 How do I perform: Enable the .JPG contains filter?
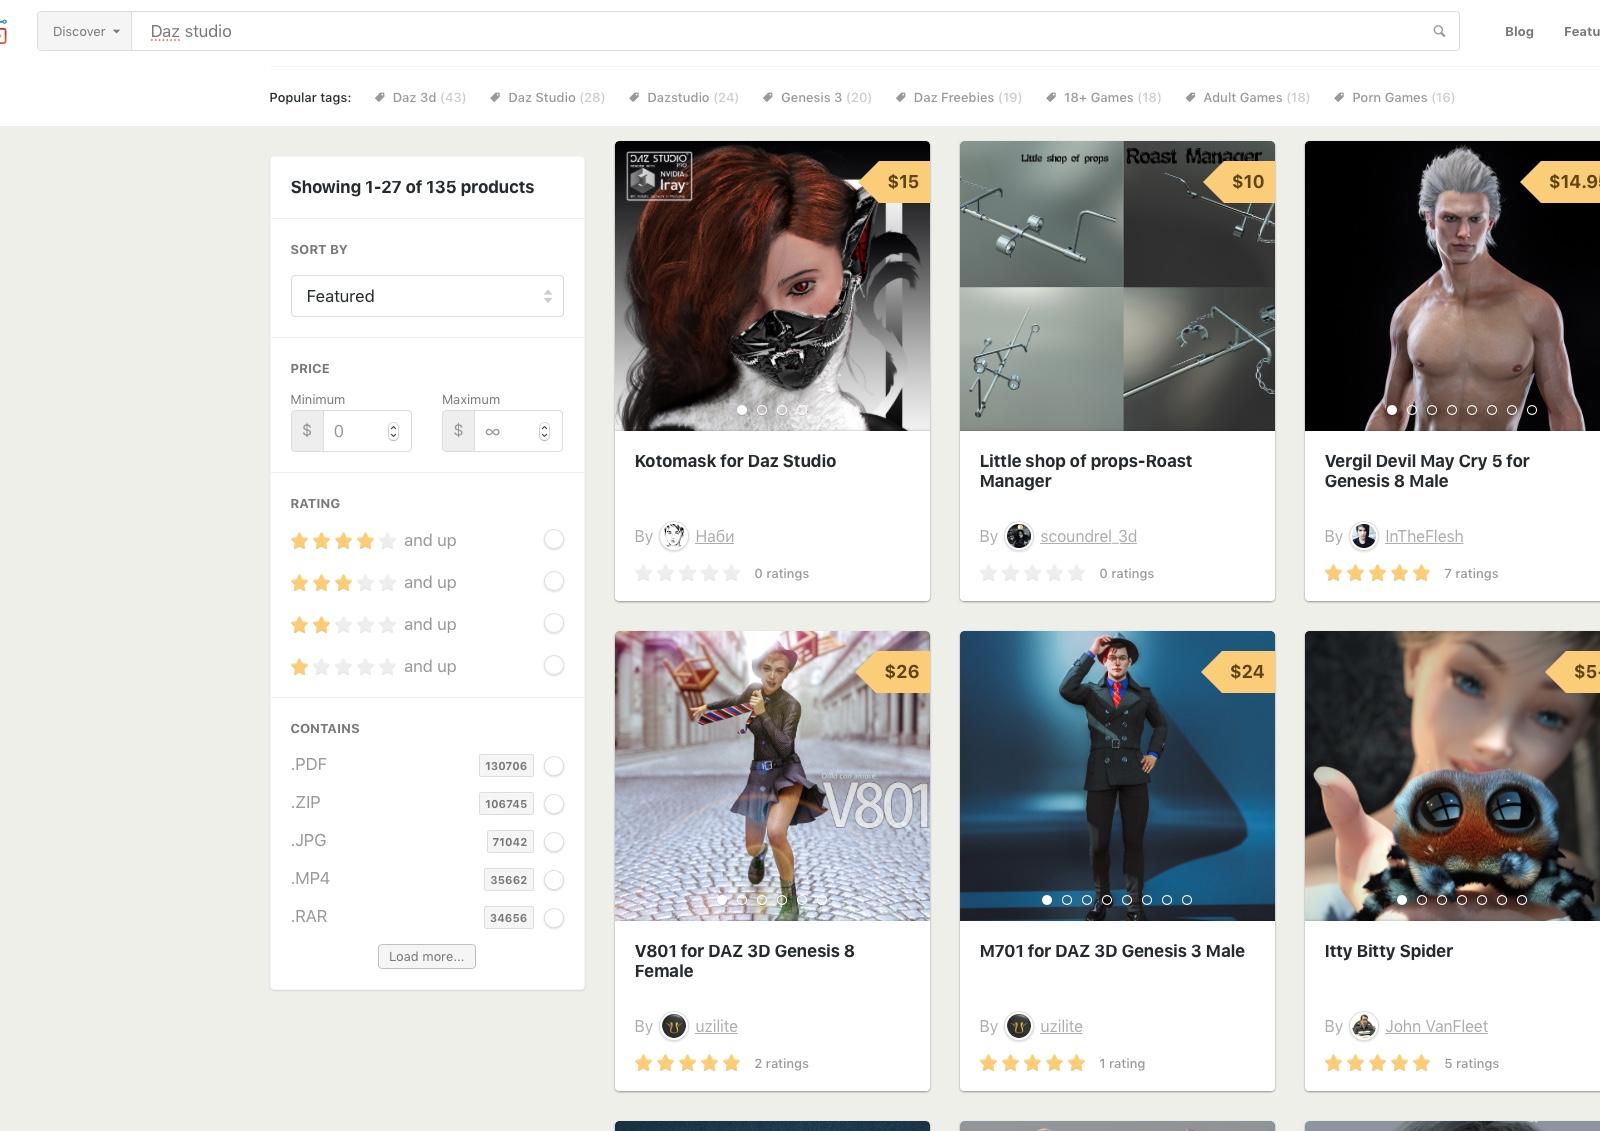click(554, 842)
